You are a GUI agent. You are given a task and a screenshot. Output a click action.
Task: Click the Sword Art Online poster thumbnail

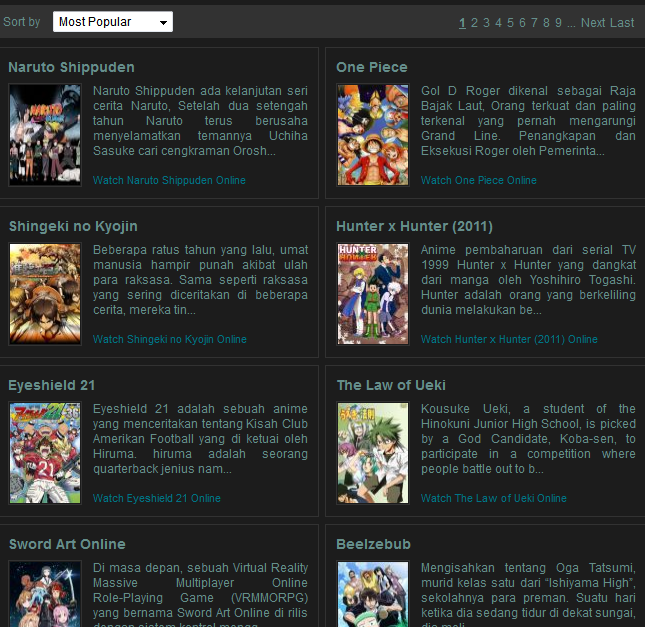pos(45,594)
